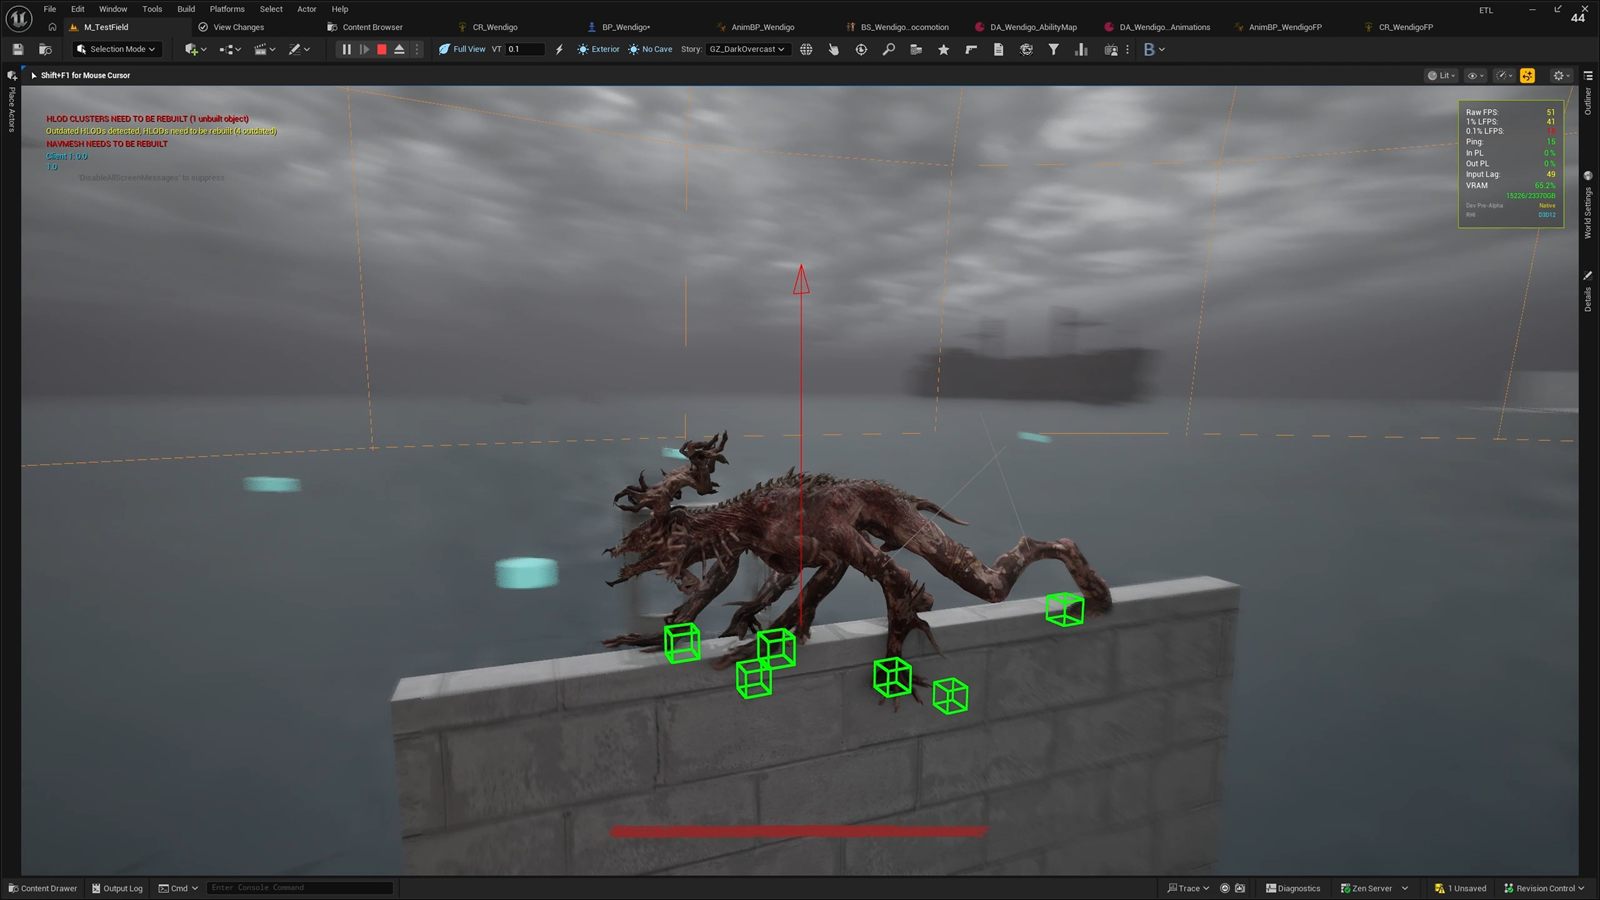This screenshot has width=1600, height=900.
Task: Open the Output Log
Action: 117,888
